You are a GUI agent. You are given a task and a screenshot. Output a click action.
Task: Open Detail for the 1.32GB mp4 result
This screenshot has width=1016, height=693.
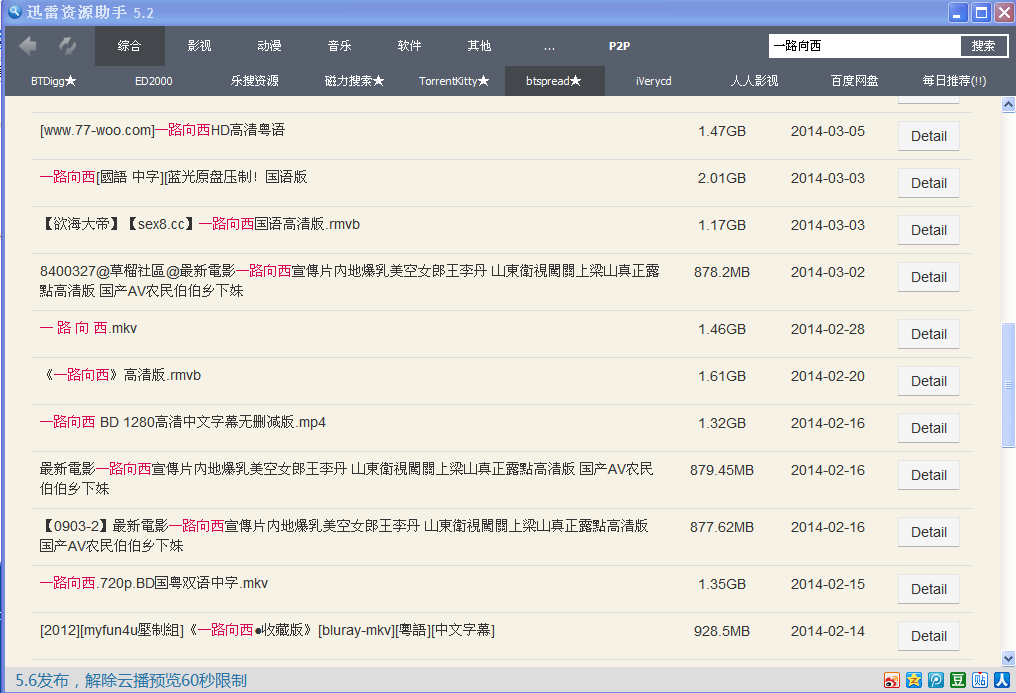pos(929,428)
